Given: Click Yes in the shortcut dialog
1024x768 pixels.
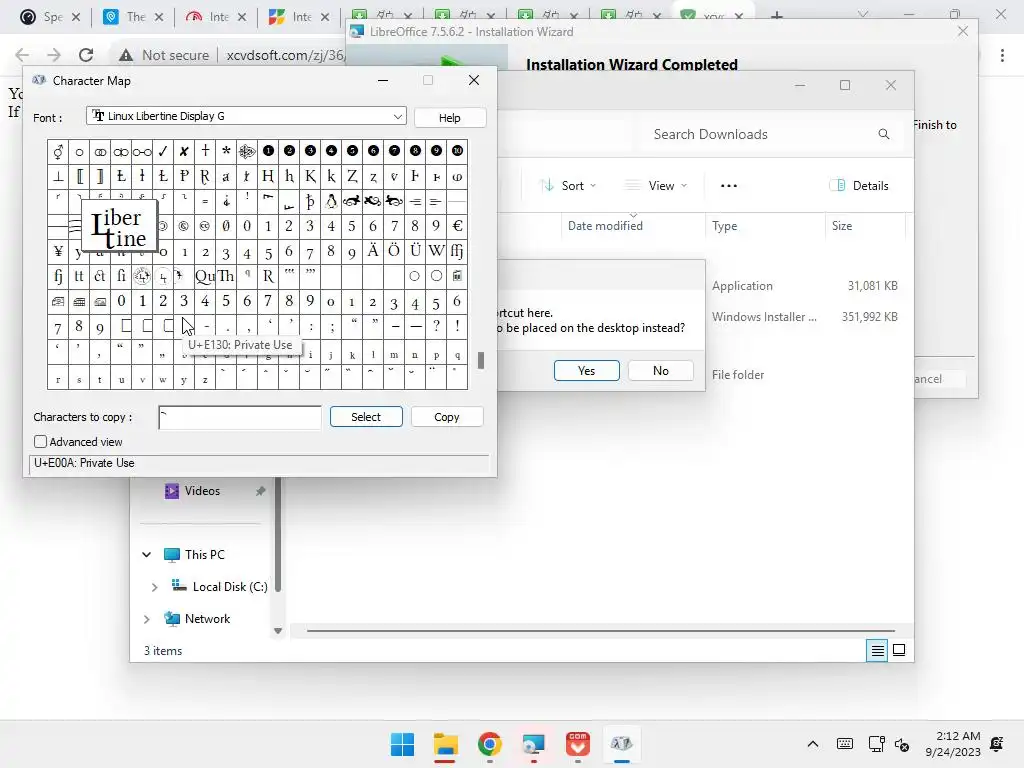Looking at the screenshot, I should coord(586,370).
